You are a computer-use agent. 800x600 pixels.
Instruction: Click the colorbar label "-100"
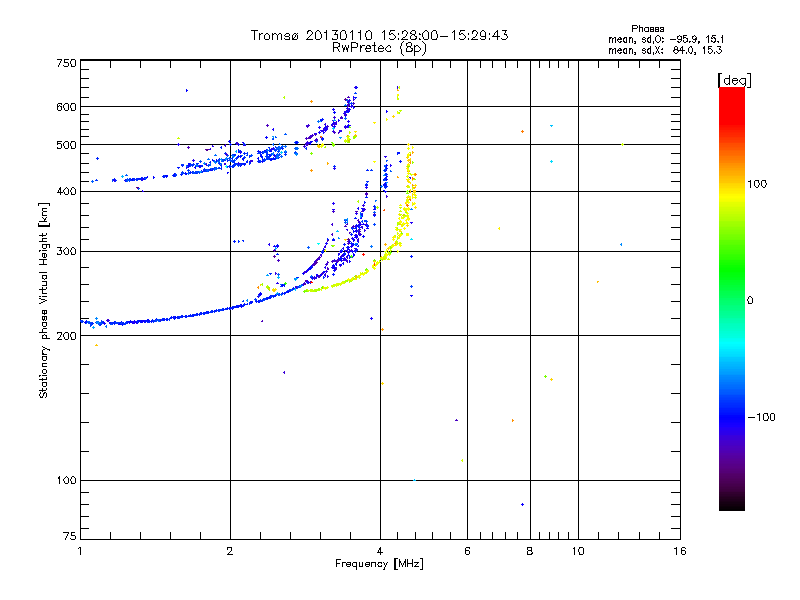(x=761, y=417)
